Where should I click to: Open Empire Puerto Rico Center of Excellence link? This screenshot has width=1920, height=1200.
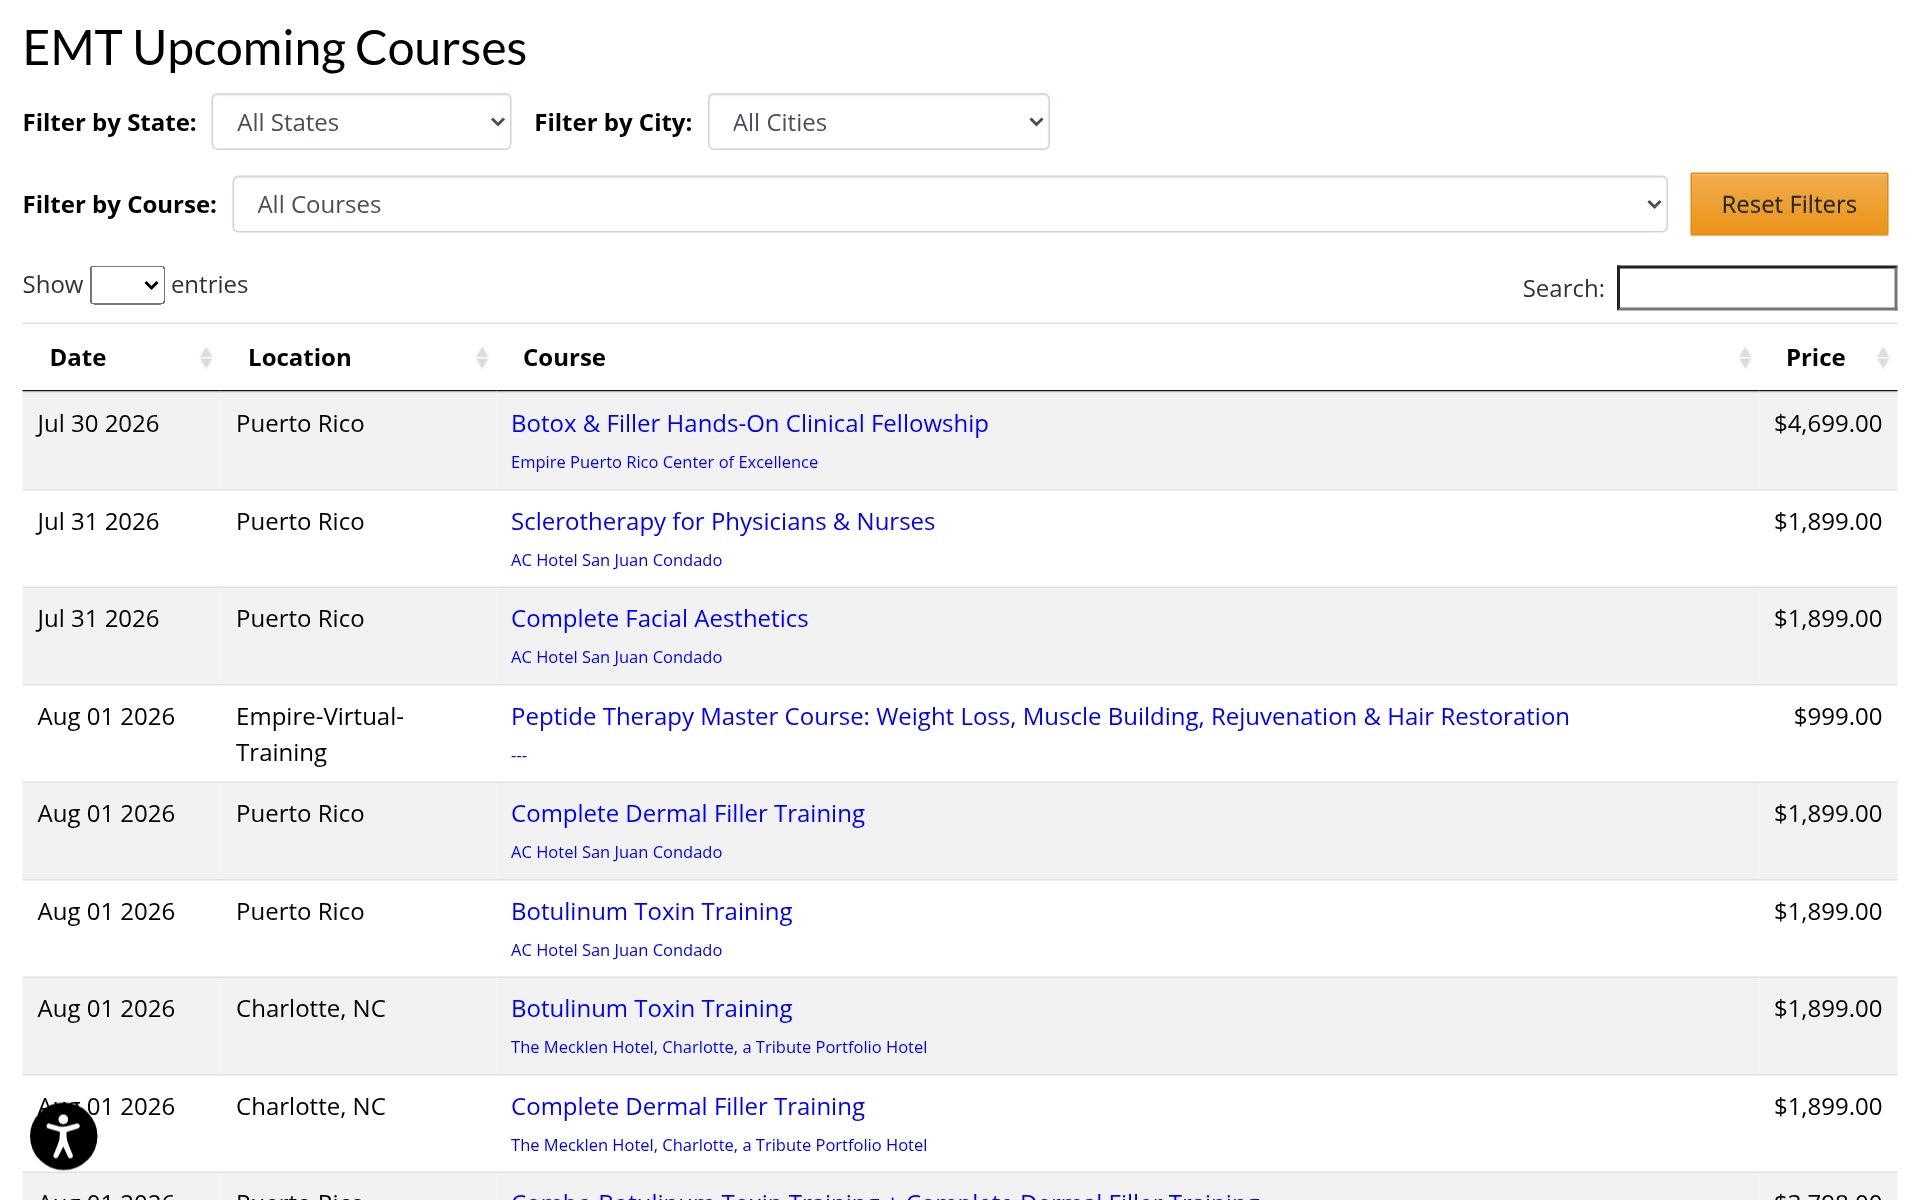(664, 462)
